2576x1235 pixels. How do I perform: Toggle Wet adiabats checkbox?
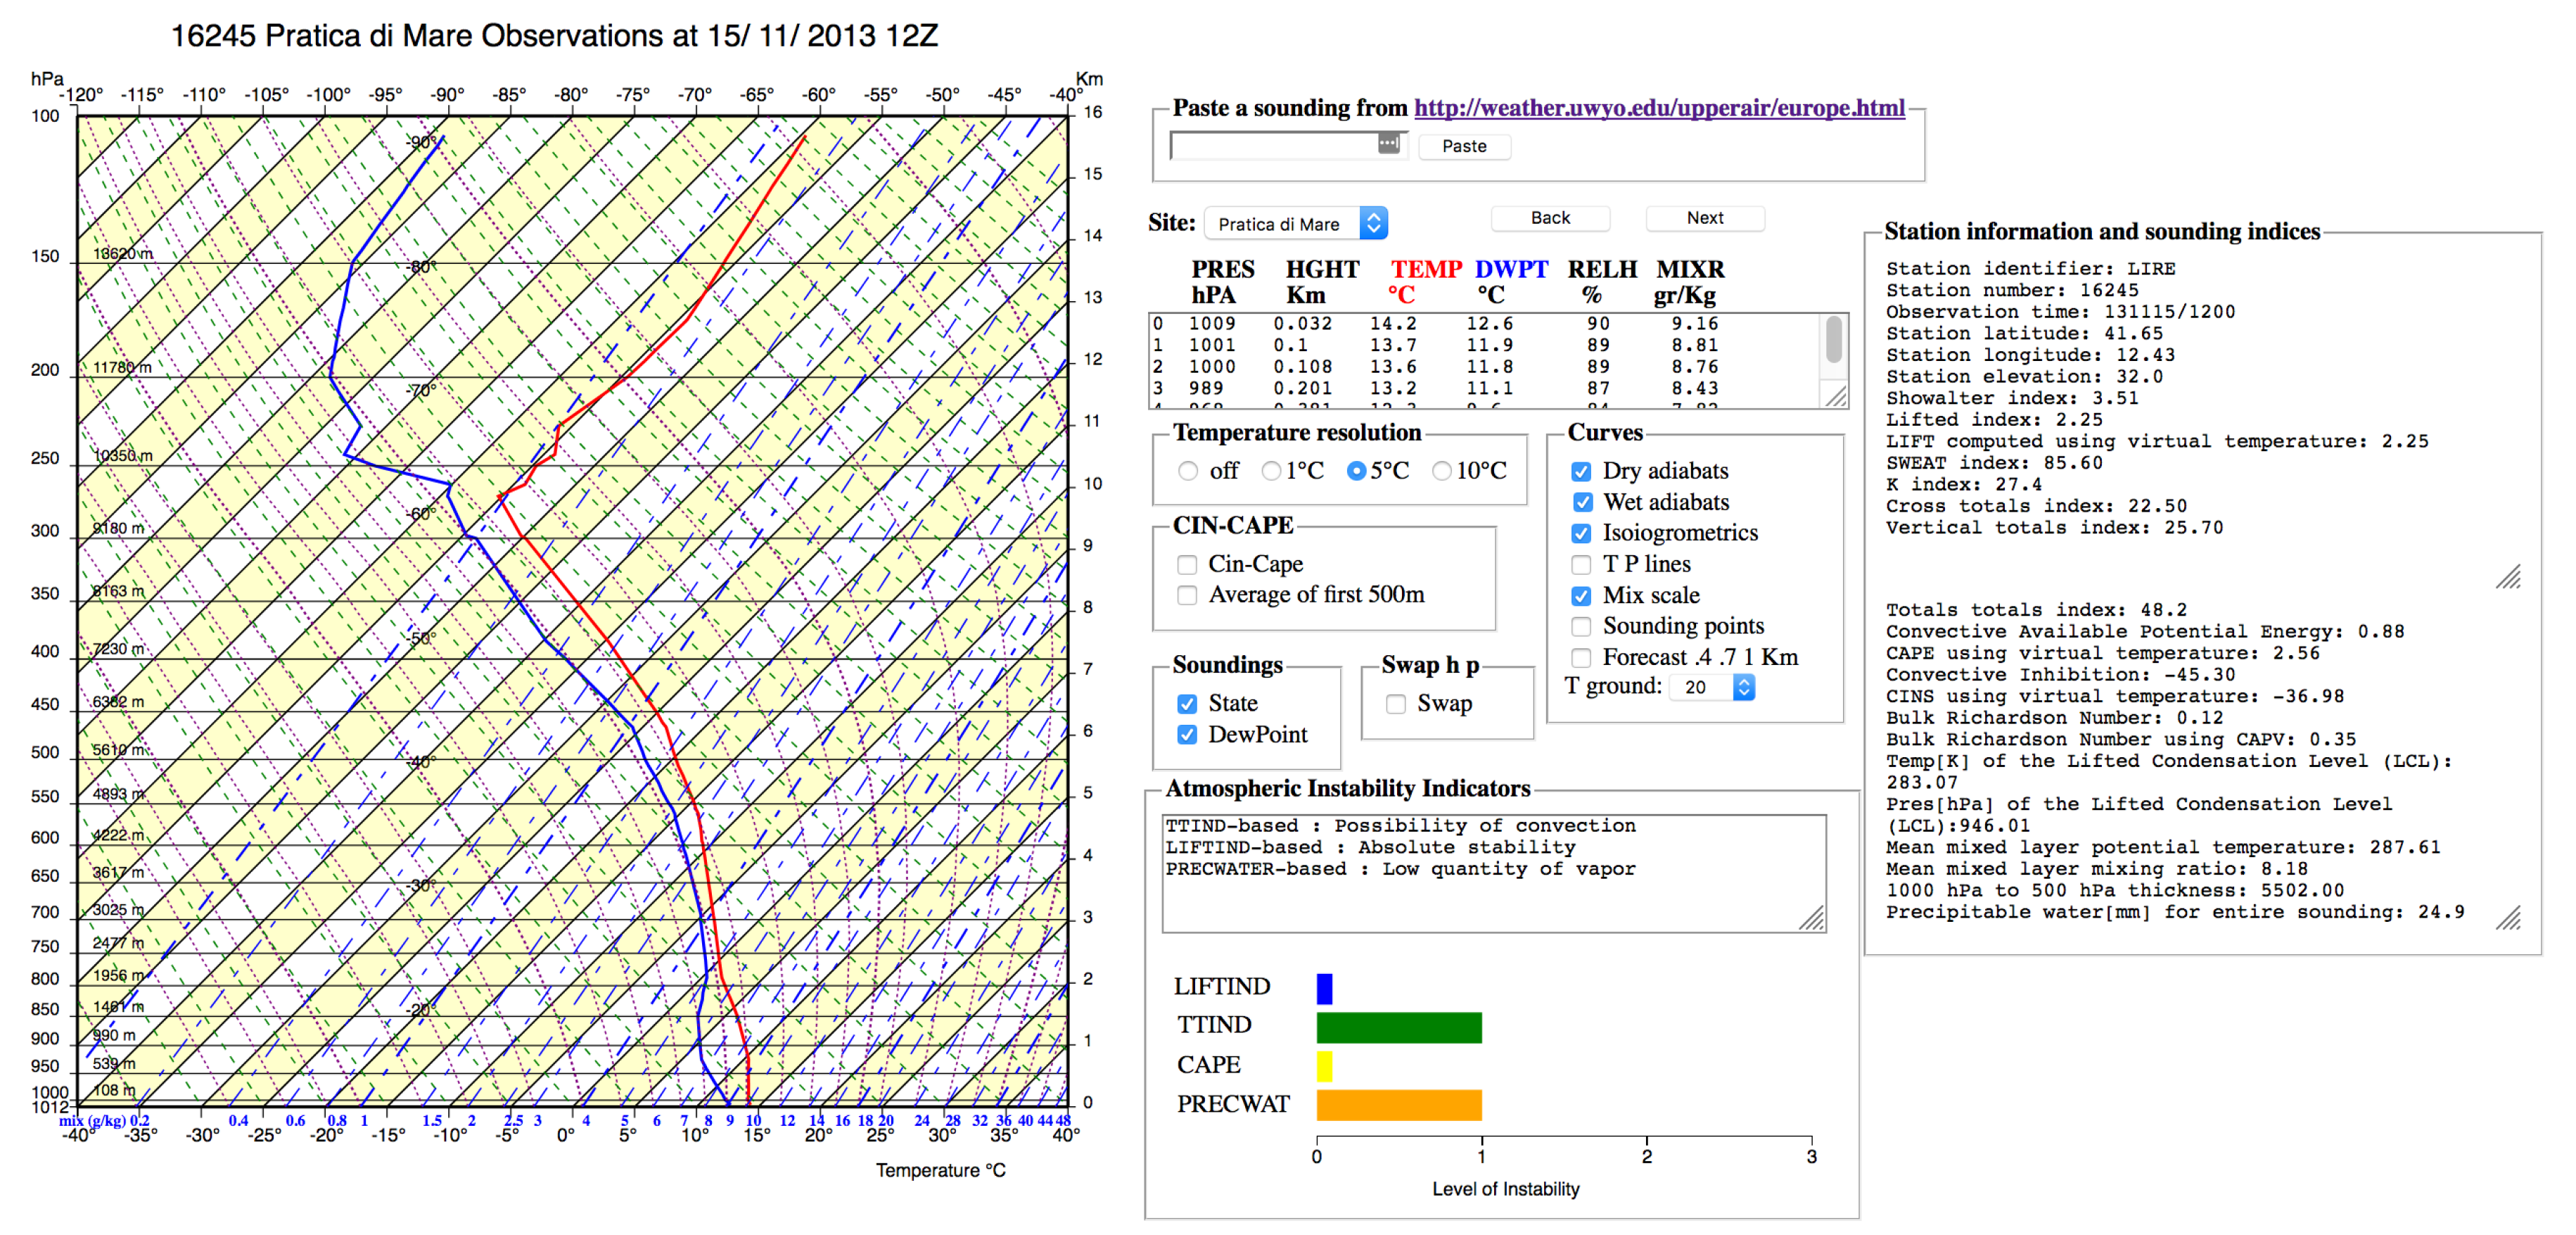(x=1581, y=502)
